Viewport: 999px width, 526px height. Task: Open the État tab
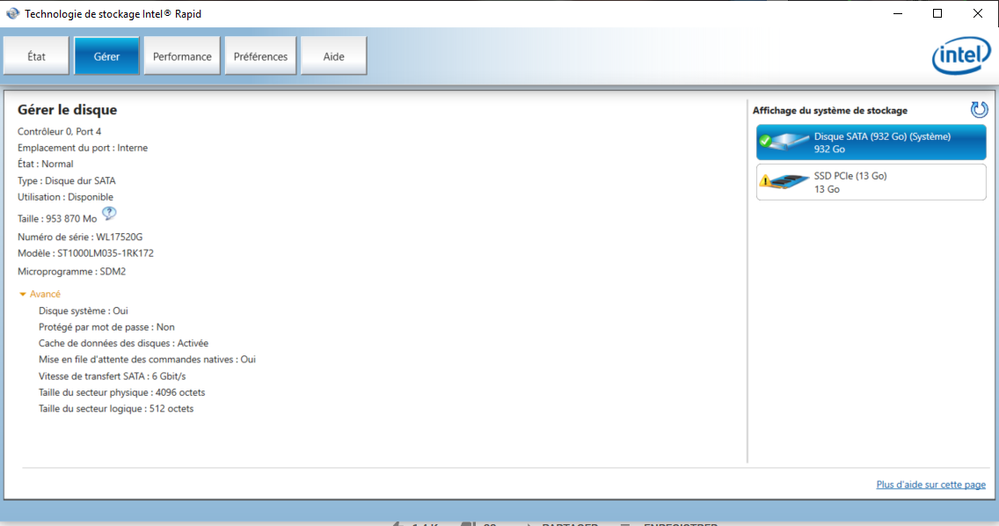pyautogui.click(x=36, y=56)
